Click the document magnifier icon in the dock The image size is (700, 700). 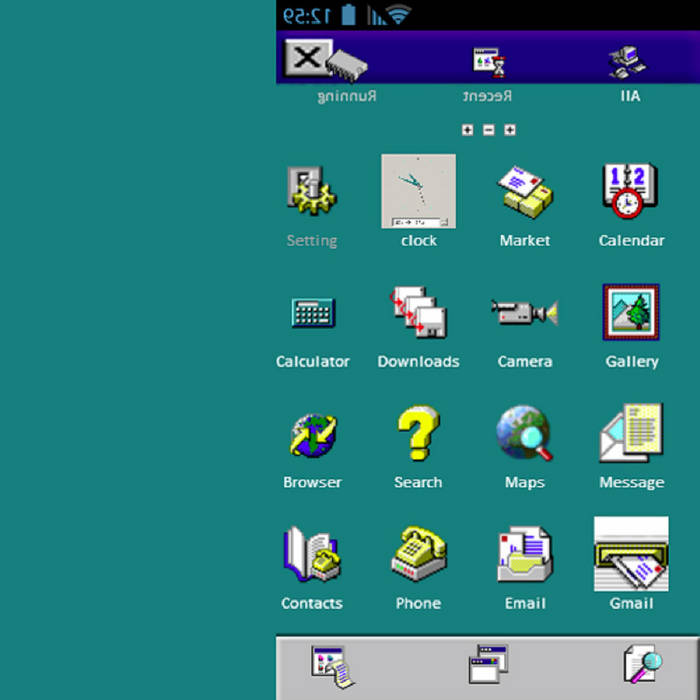tap(641, 665)
